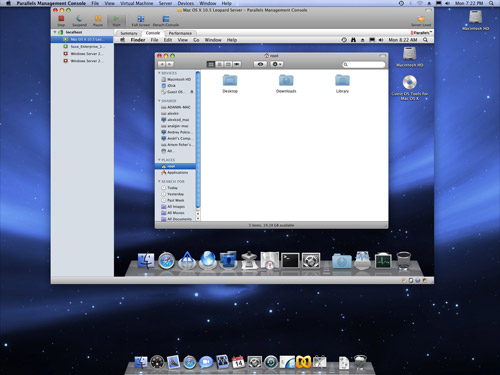The width and height of the screenshot is (500, 375).
Task: Open the Devices menu in host menubar
Action: click(186, 3)
